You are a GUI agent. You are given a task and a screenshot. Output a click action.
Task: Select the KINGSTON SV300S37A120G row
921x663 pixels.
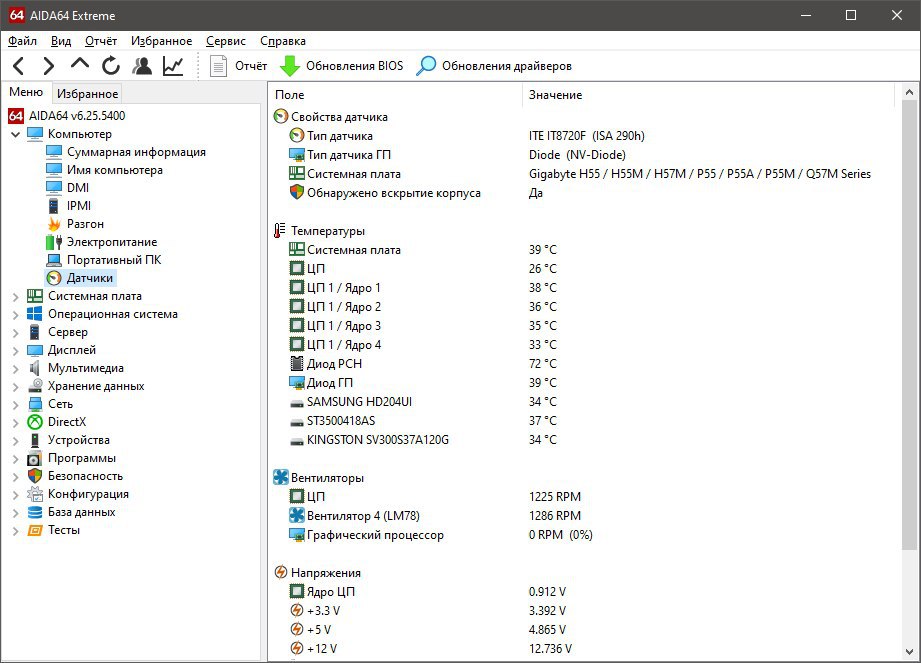point(378,440)
